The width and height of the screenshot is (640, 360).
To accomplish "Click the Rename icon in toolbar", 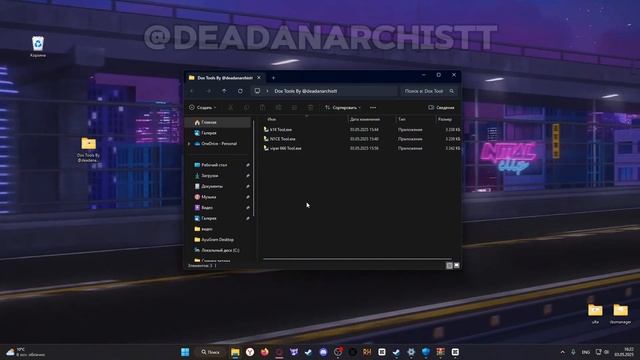I will pyautogui.click(x=278, y=107).
